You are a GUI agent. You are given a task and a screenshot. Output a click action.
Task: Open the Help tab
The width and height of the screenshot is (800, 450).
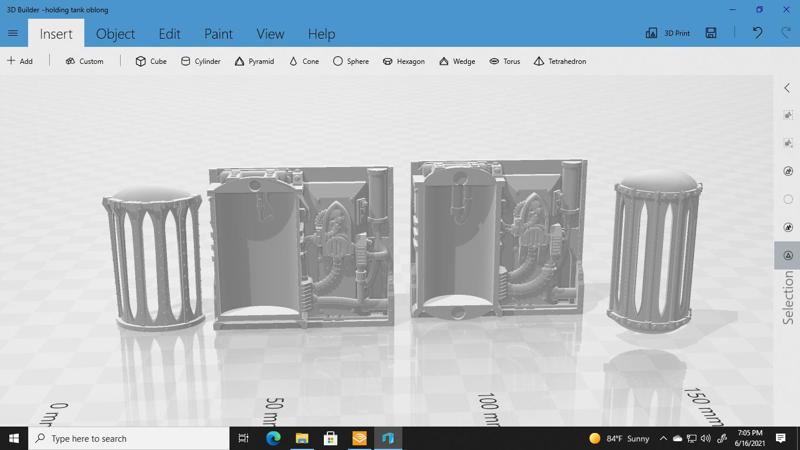tap(321, 34)
